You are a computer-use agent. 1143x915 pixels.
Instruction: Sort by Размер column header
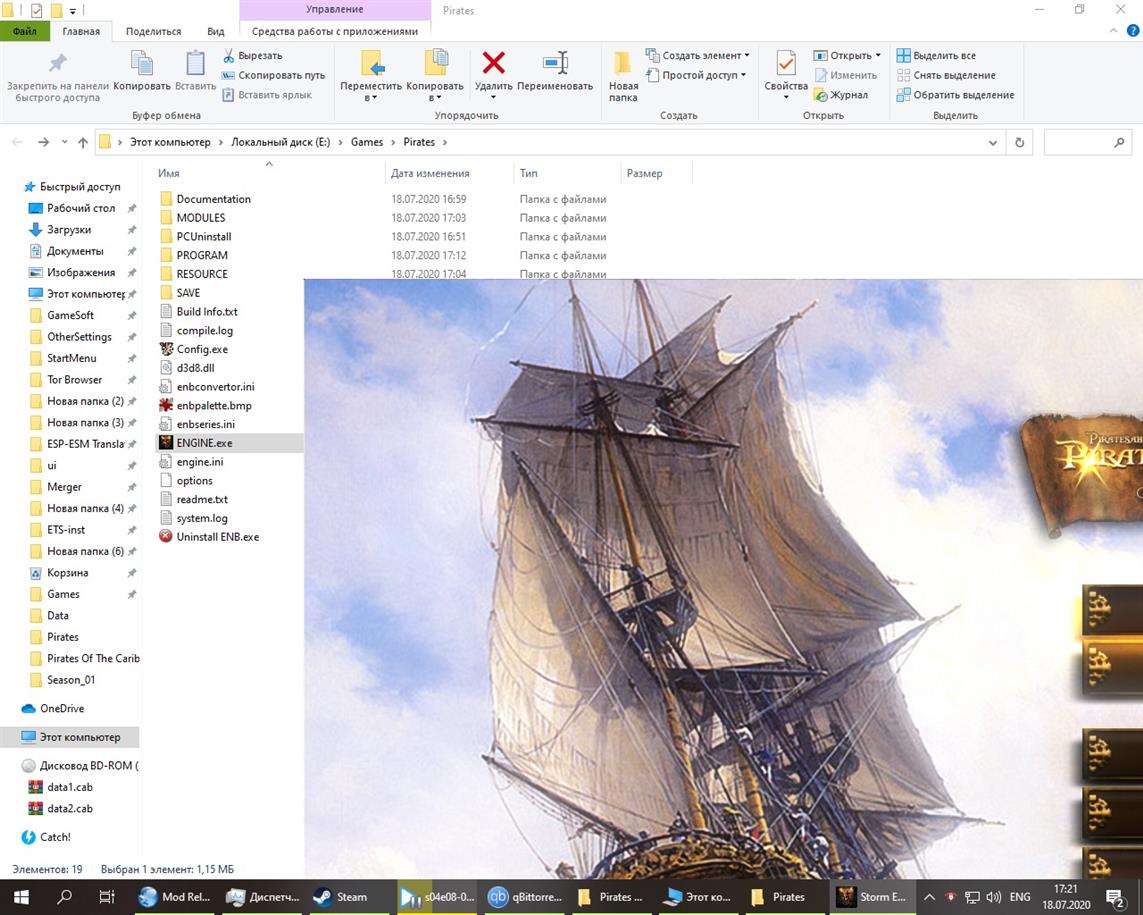click(644, 174)
